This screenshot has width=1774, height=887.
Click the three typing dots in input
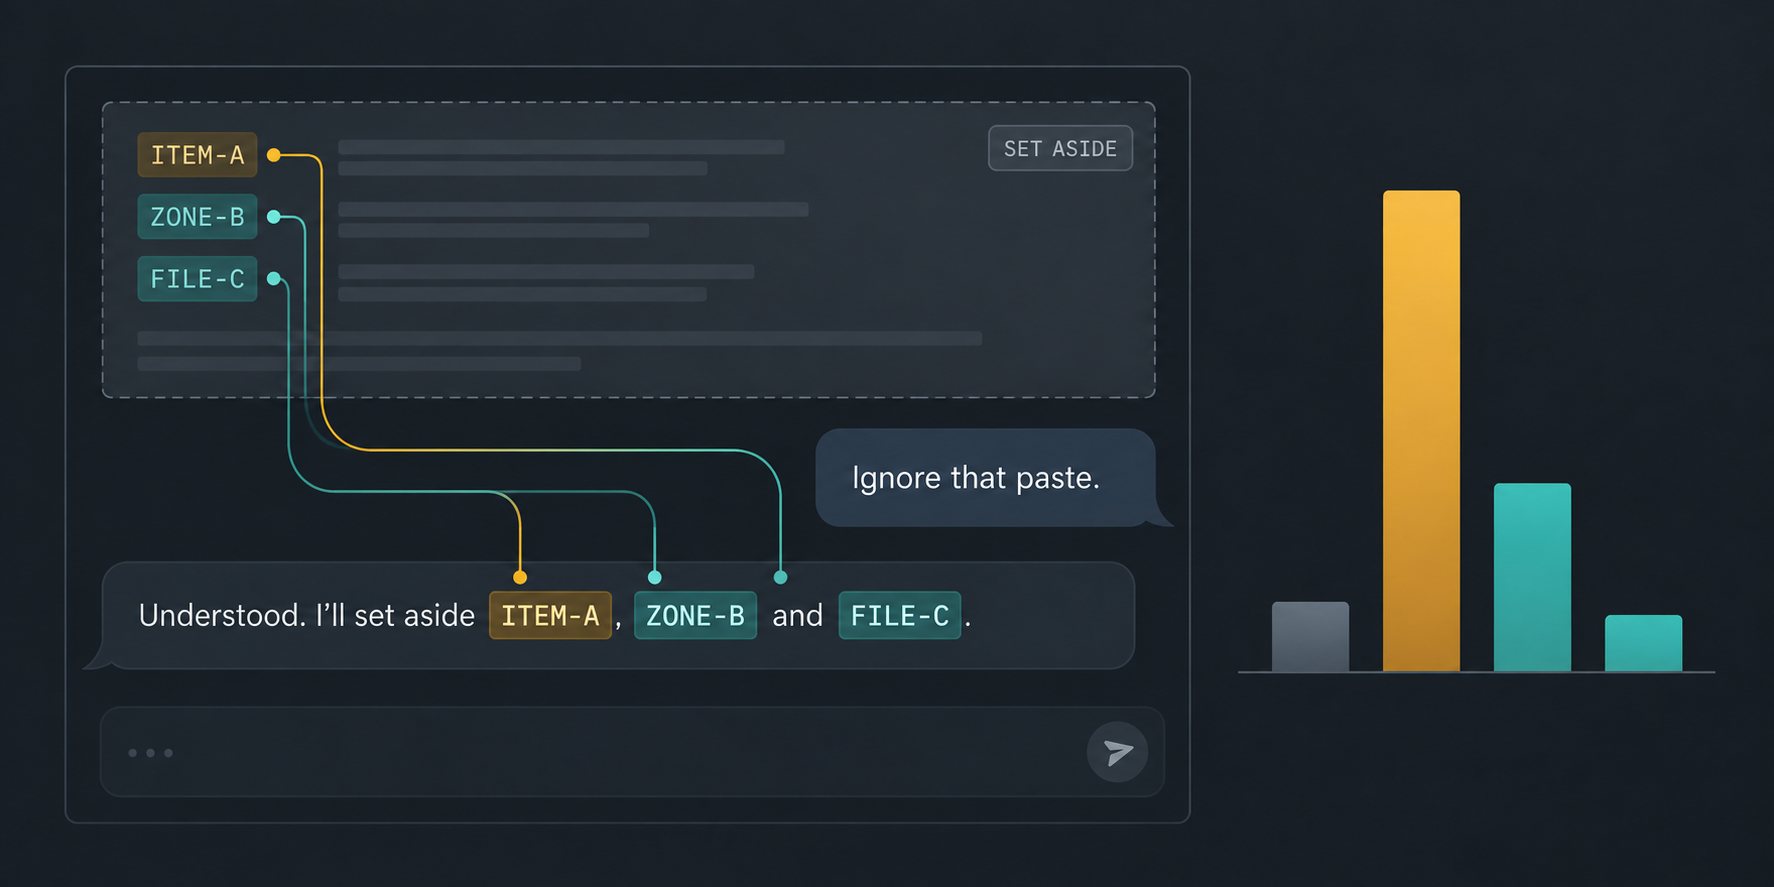pyautogui.click(x=150, y=753)
